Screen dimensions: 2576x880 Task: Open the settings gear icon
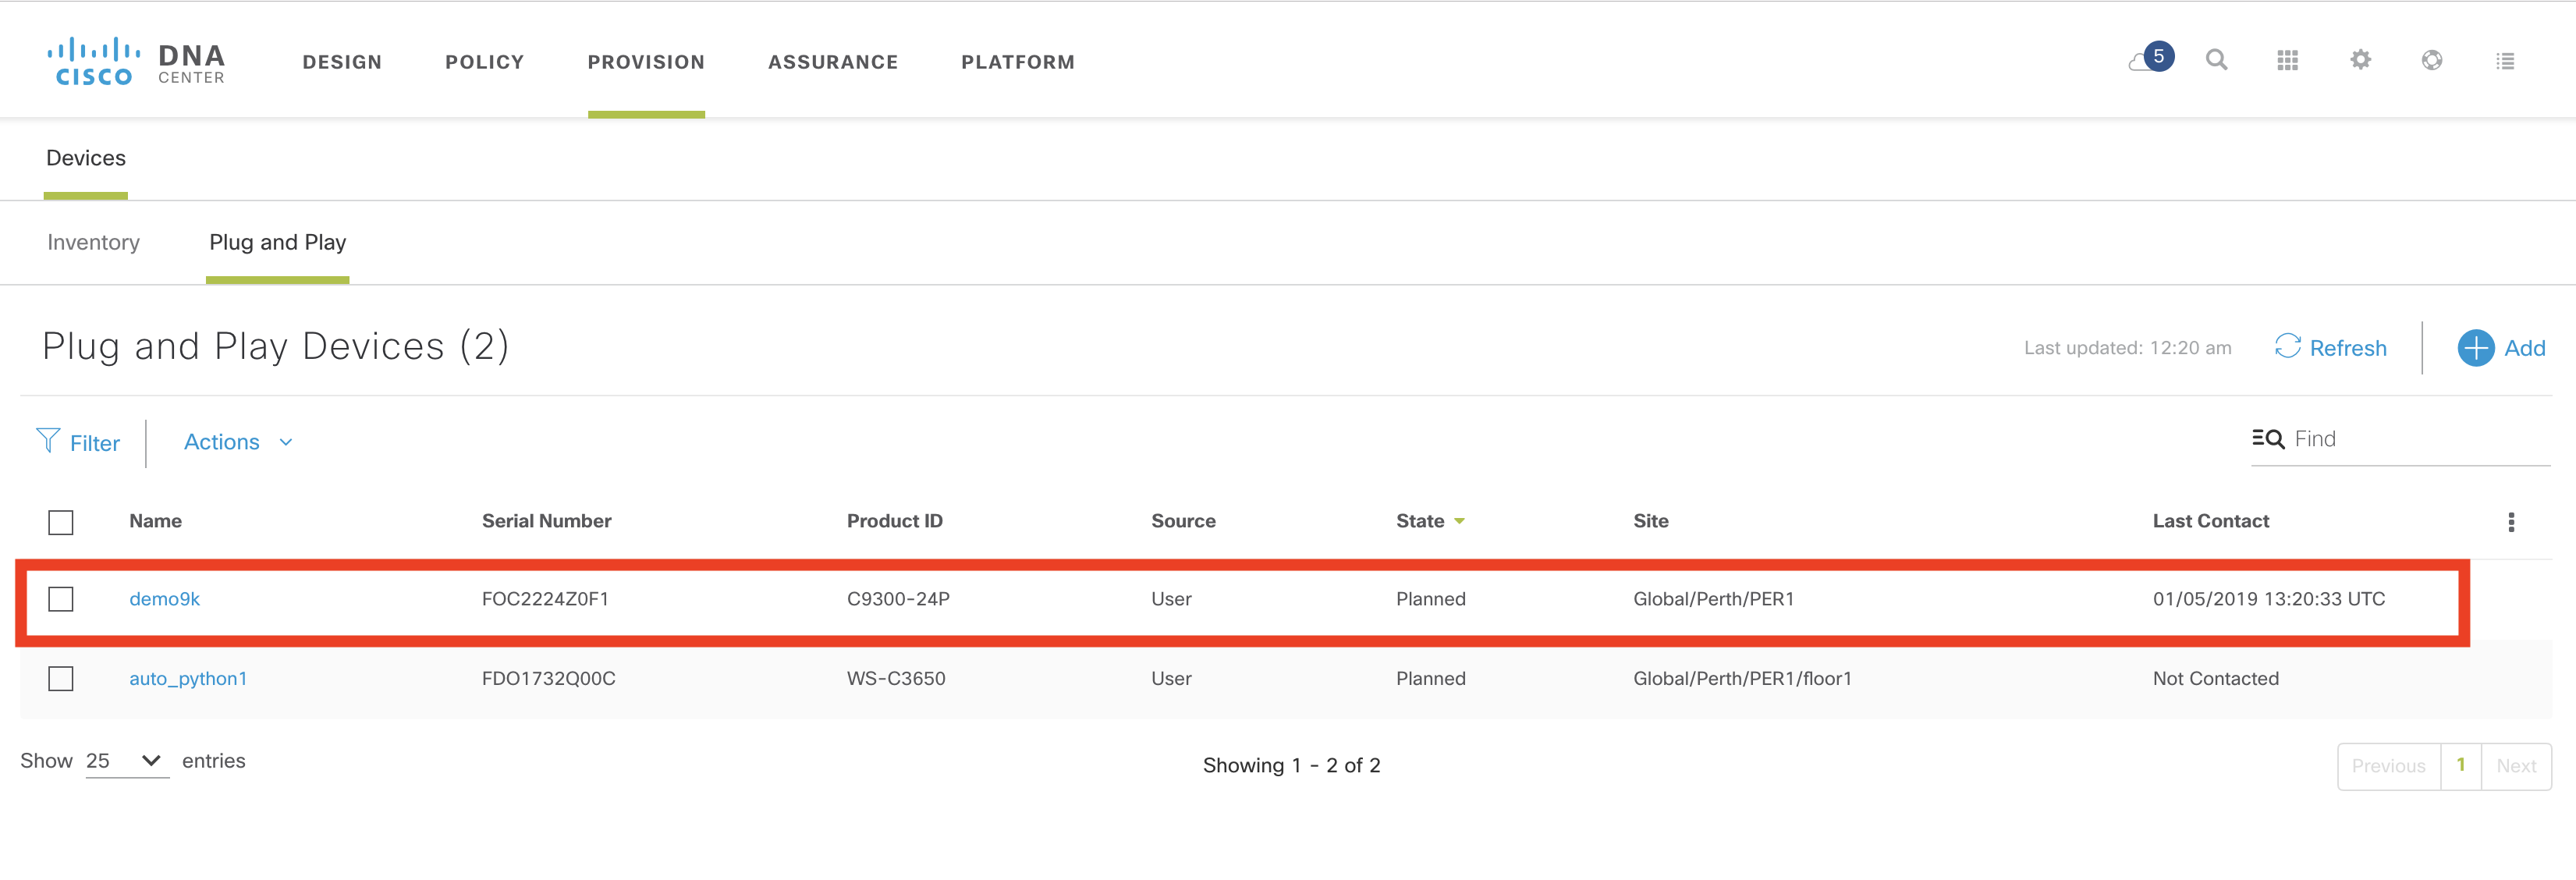[x=2360, y=60]
